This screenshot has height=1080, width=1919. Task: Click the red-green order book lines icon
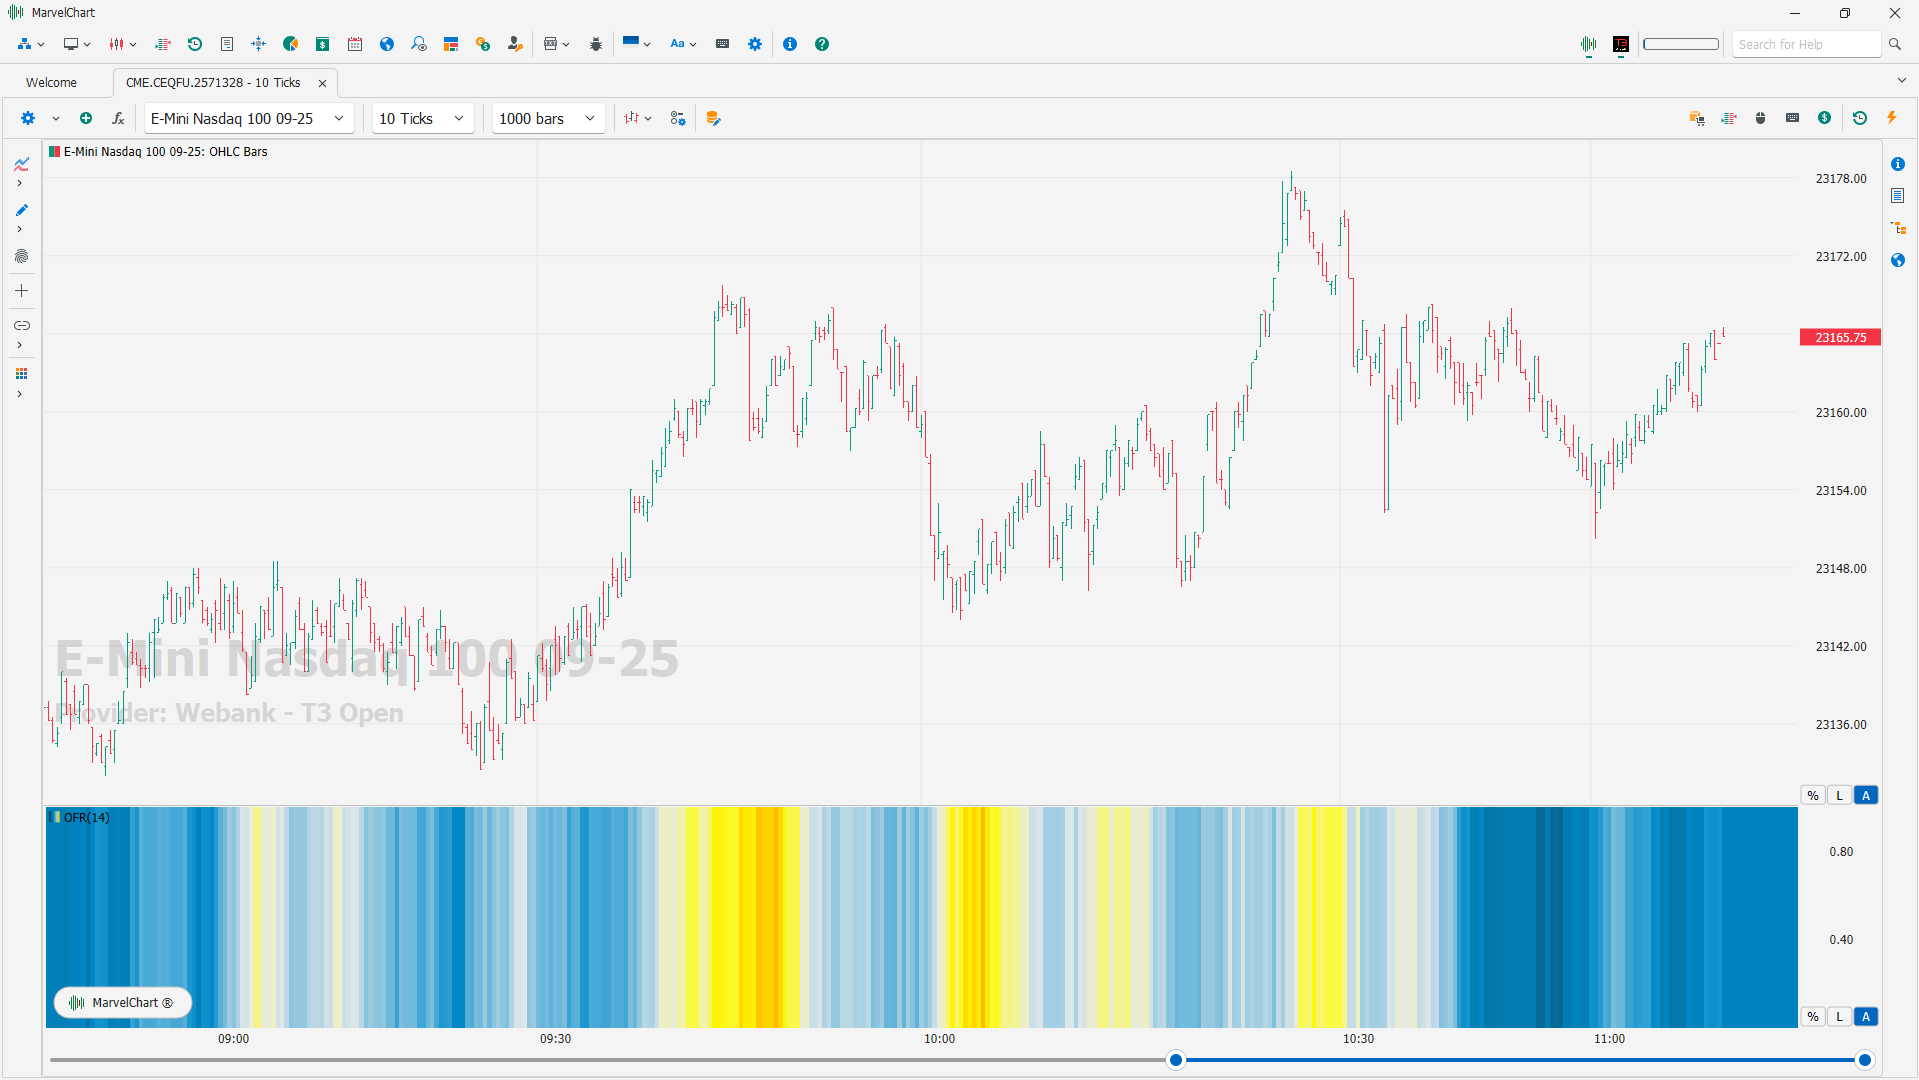point(163,44)
